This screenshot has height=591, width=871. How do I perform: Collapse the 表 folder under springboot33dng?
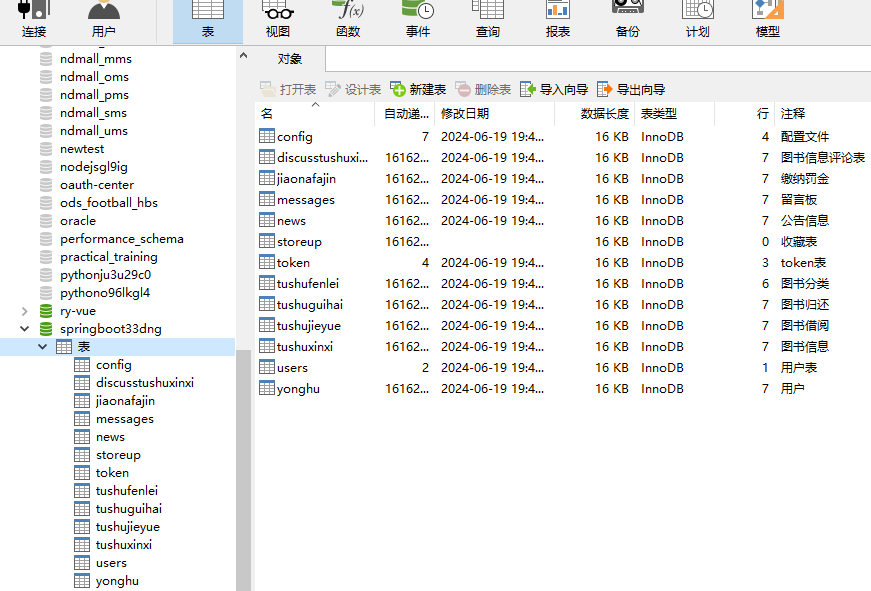(42, 346)
